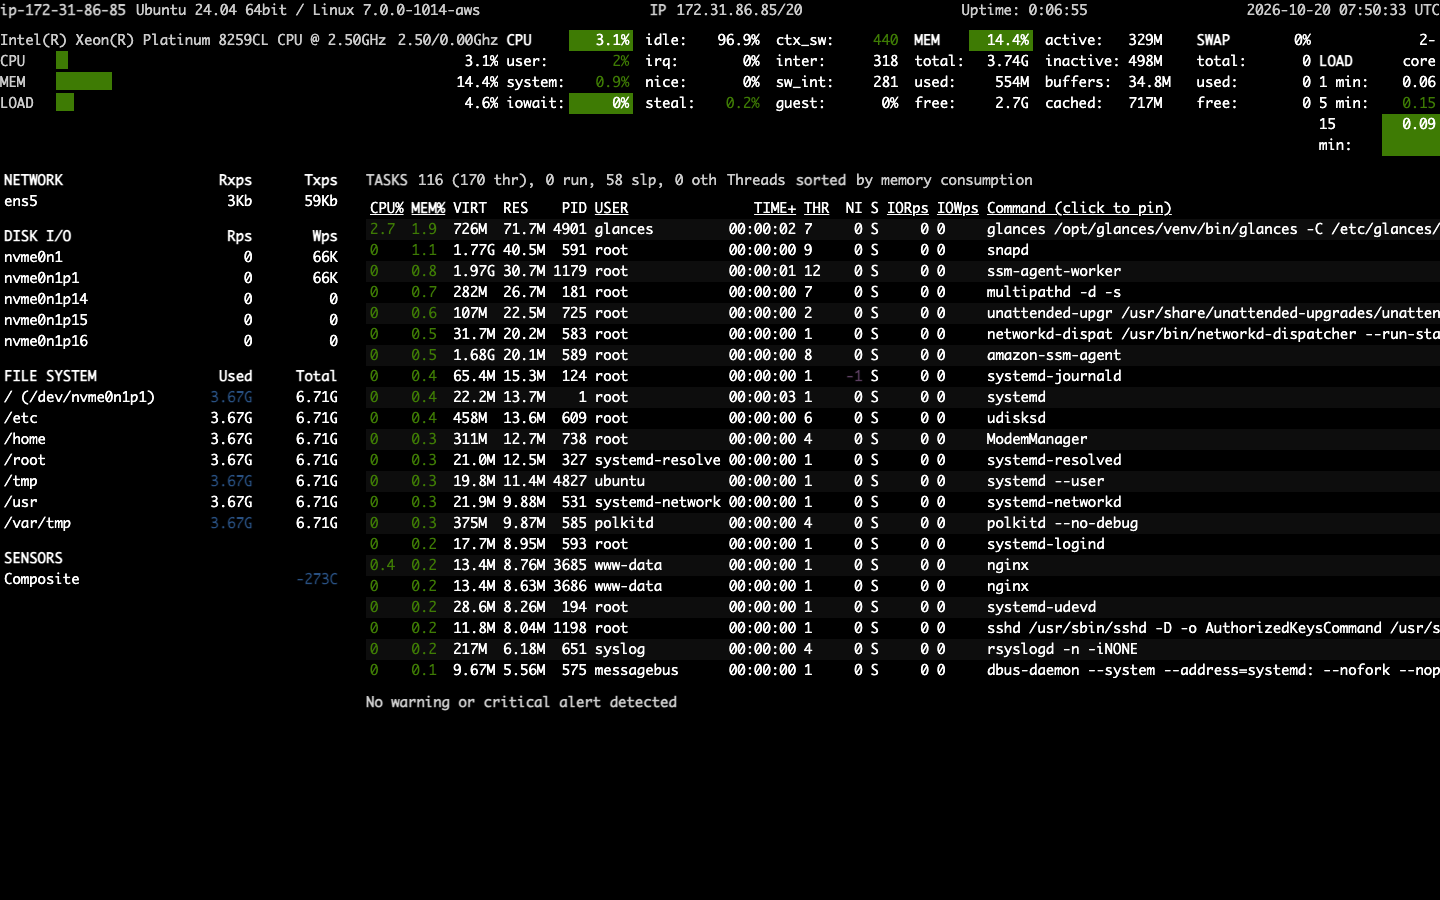1440x900 pixels.
Task: Click the Composite sensor row
Action: click(x=170, y=579)
